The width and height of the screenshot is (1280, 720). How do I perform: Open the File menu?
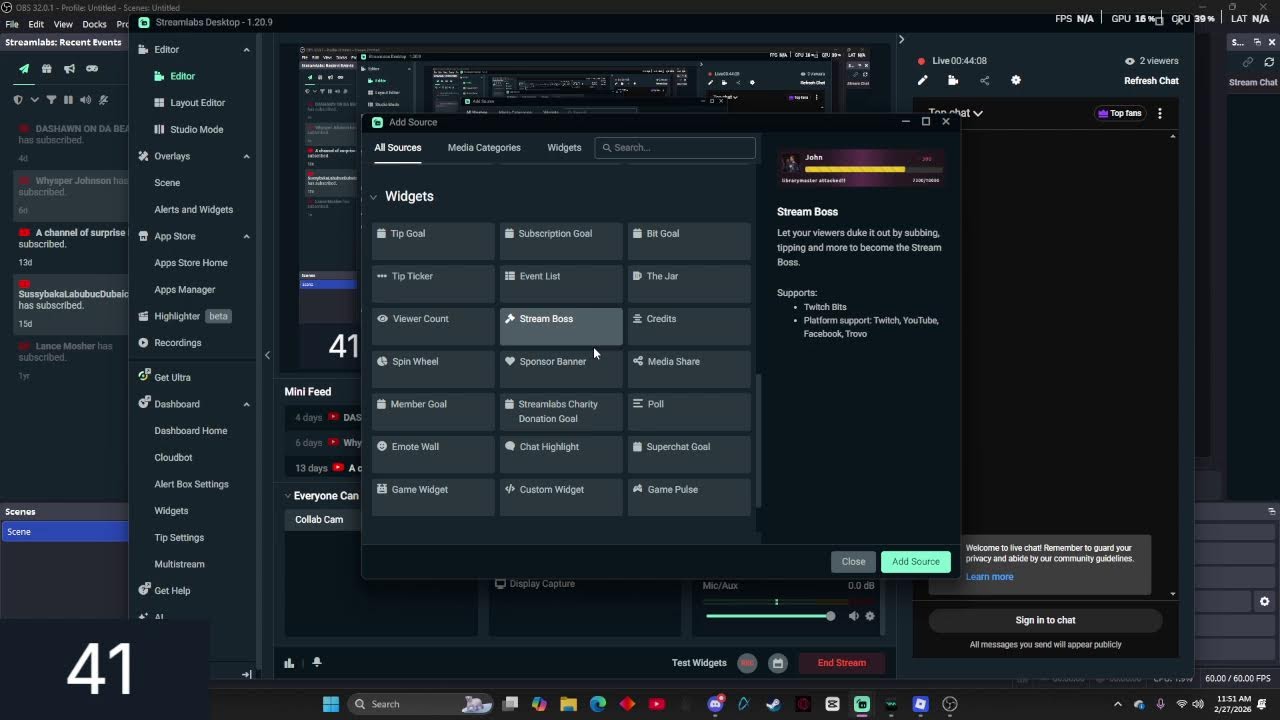click(12, 24)
